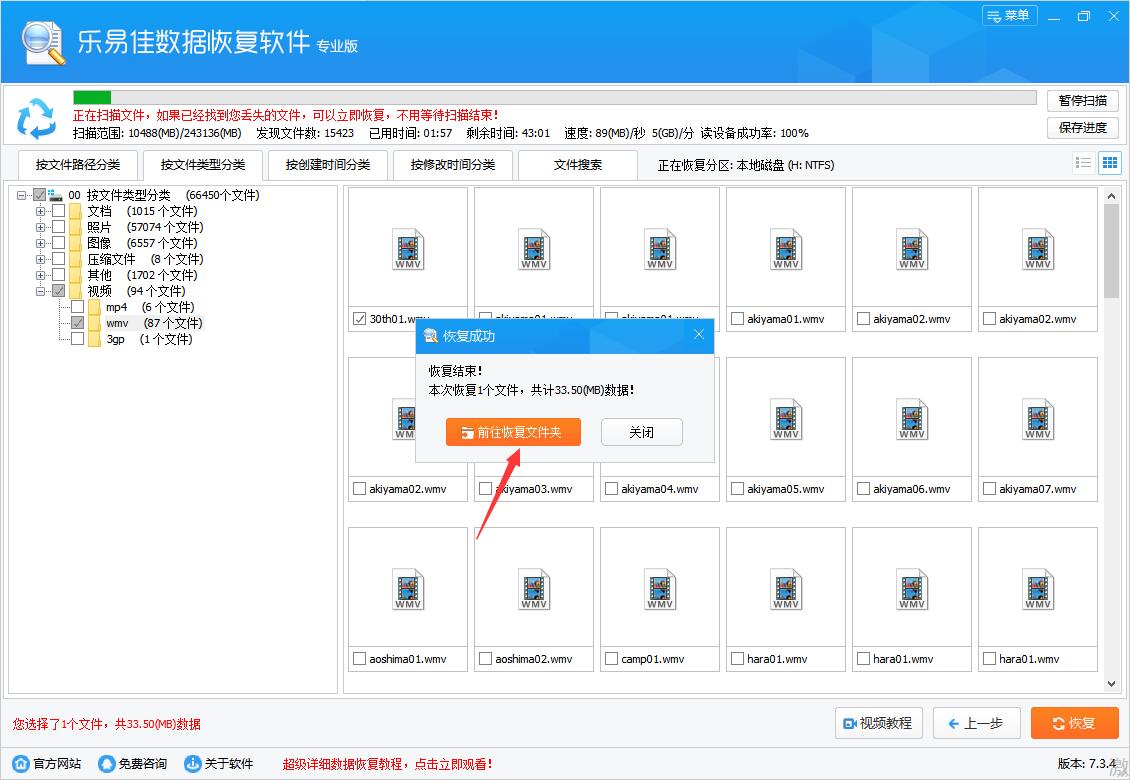Toggle the wmv type checkbox in tree
Image resolution: width=1130 pixels, height=780 pixels.
click(77, 323)
